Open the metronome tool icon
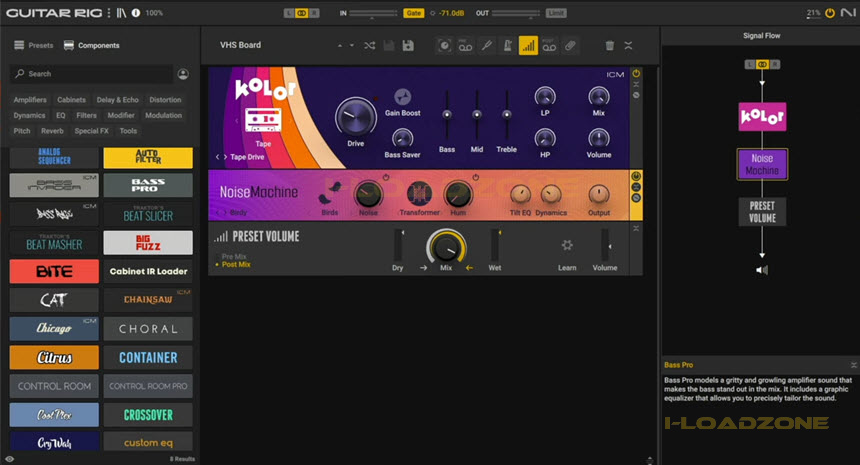 click(x=507, y=46)
